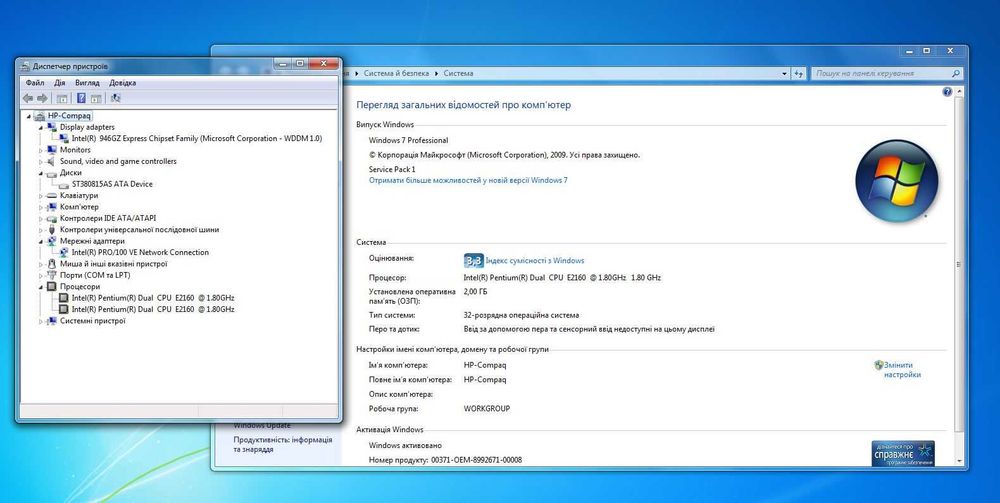Click the Клавіатури keyboard icon
The width and height of the screenshot is (1000, 503).
[x=52, y=196]
